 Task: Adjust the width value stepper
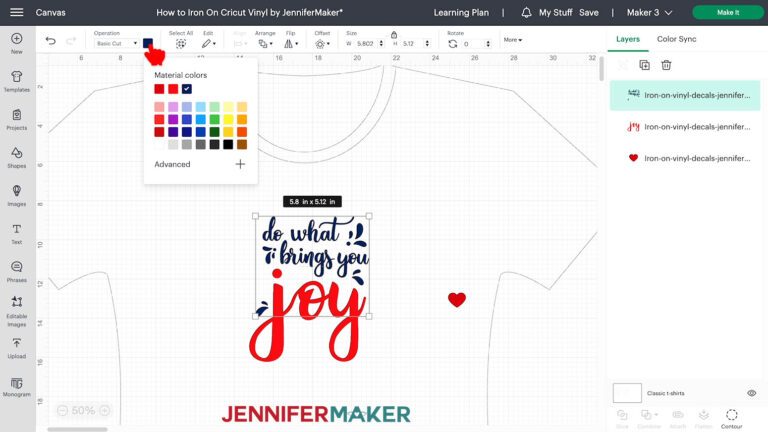[381, 44]
